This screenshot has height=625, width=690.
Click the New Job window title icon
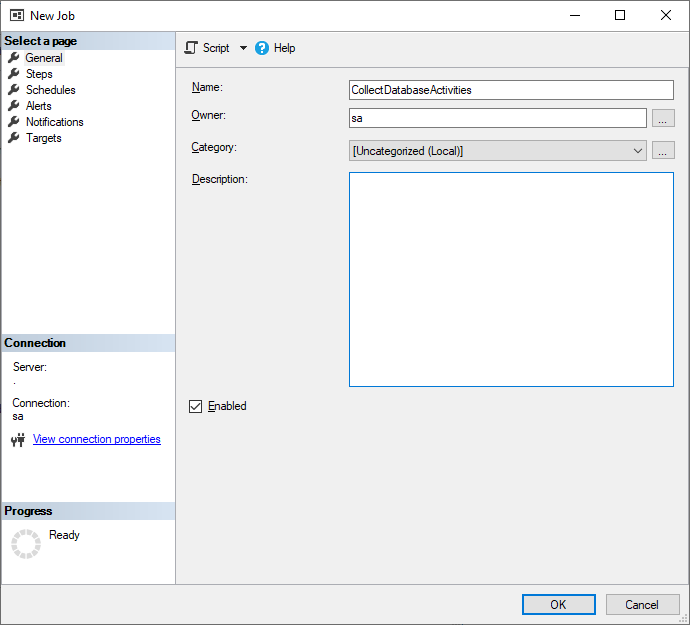click(17, 15)
